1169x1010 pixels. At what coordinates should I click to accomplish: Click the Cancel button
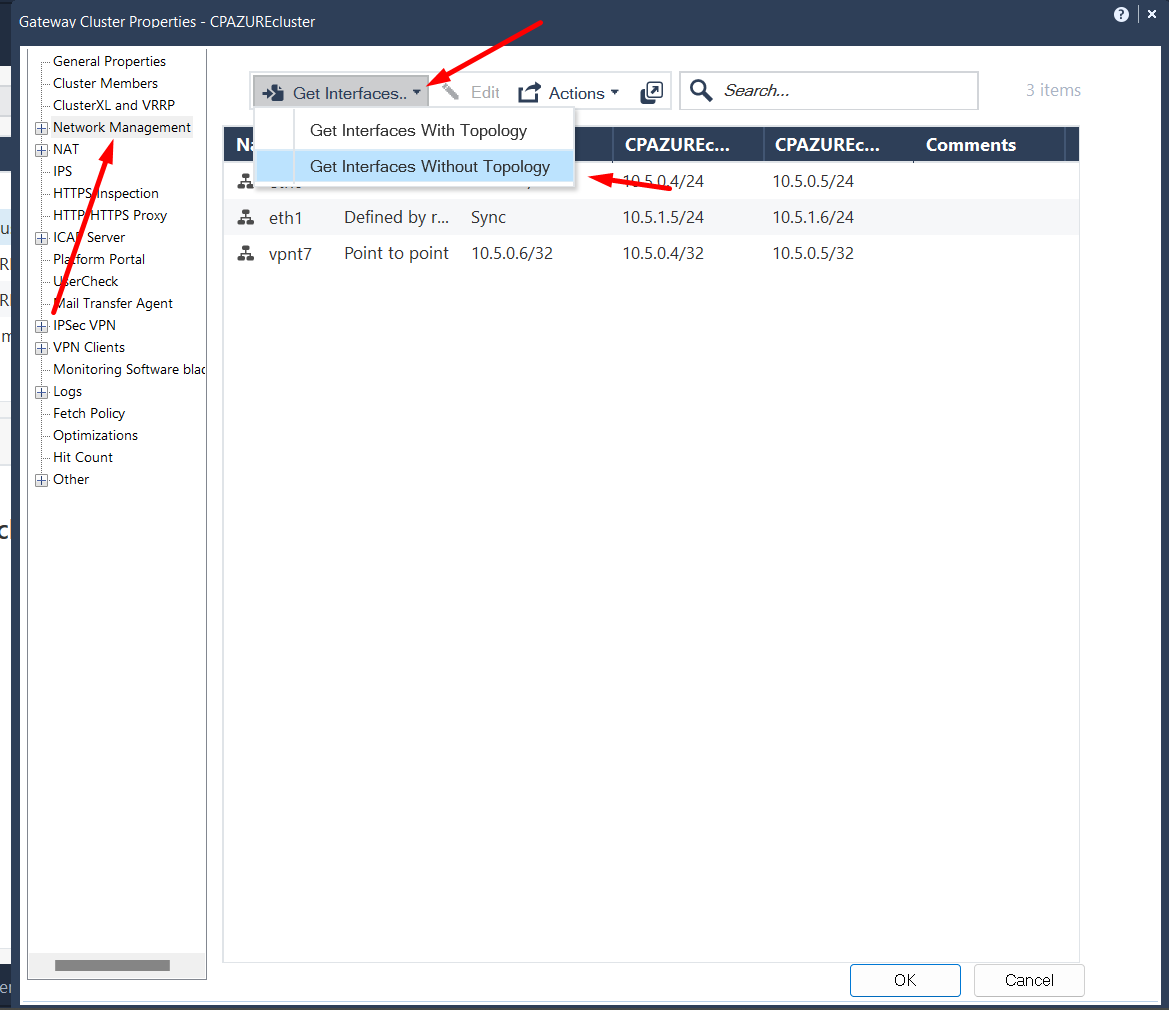[1028, 980]
